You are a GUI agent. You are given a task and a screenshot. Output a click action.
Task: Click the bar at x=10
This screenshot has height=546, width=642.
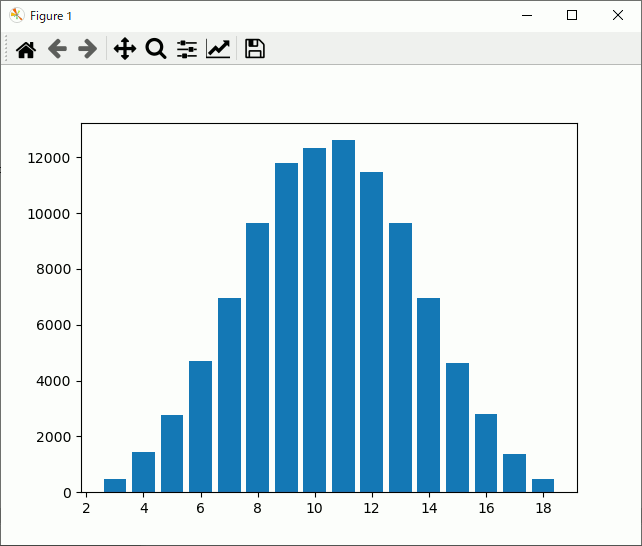[x=314, y=320]
